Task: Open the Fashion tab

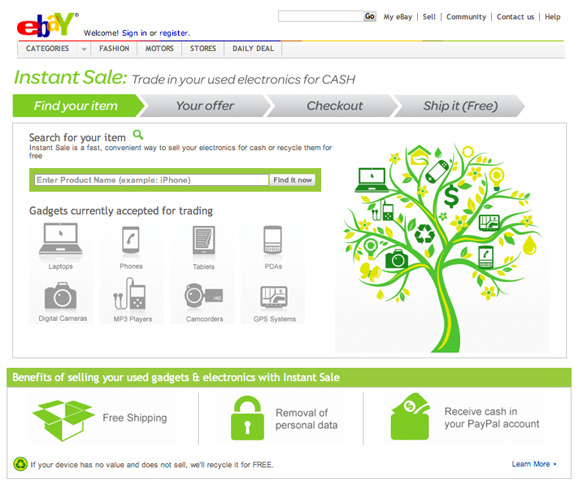Action: pos(114,48)
